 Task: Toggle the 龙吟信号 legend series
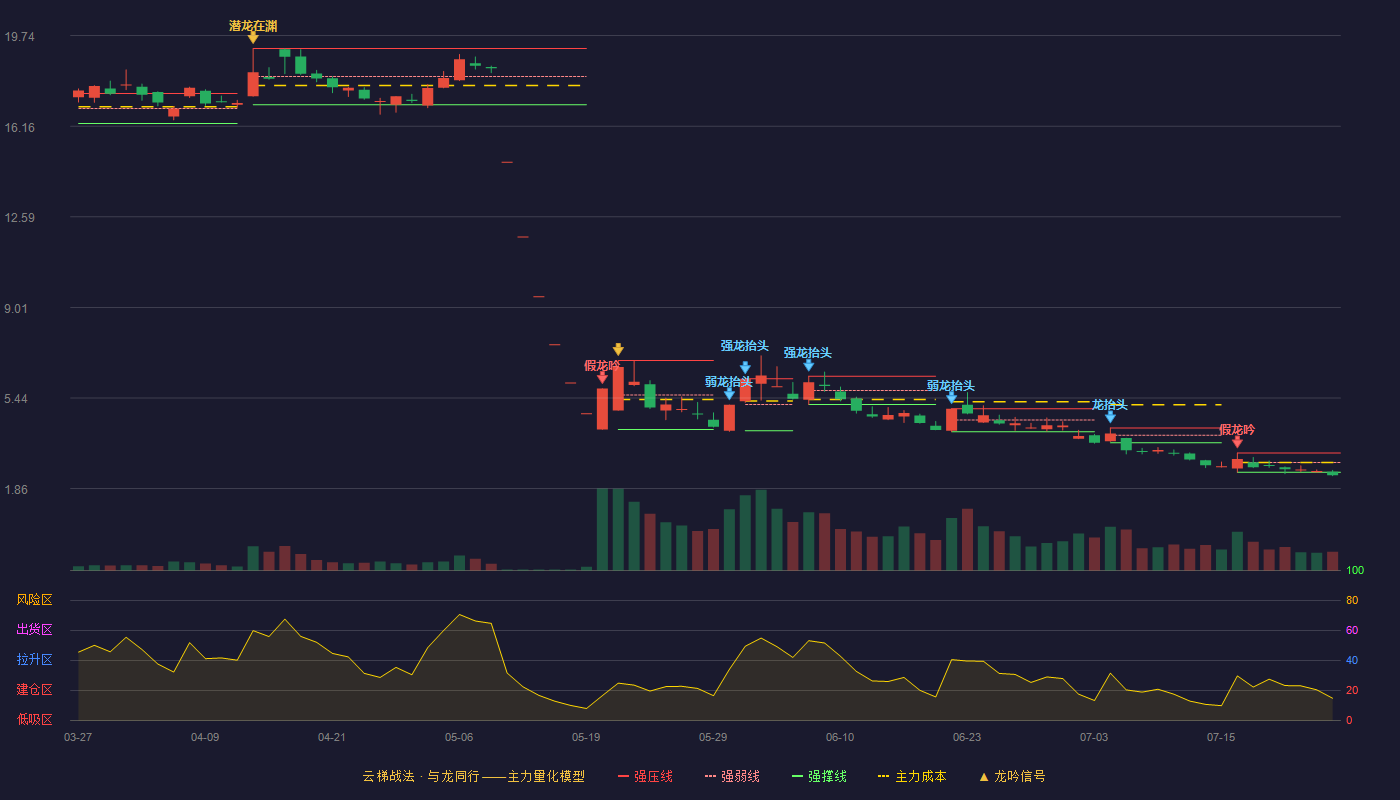(x=1012, y=776)
